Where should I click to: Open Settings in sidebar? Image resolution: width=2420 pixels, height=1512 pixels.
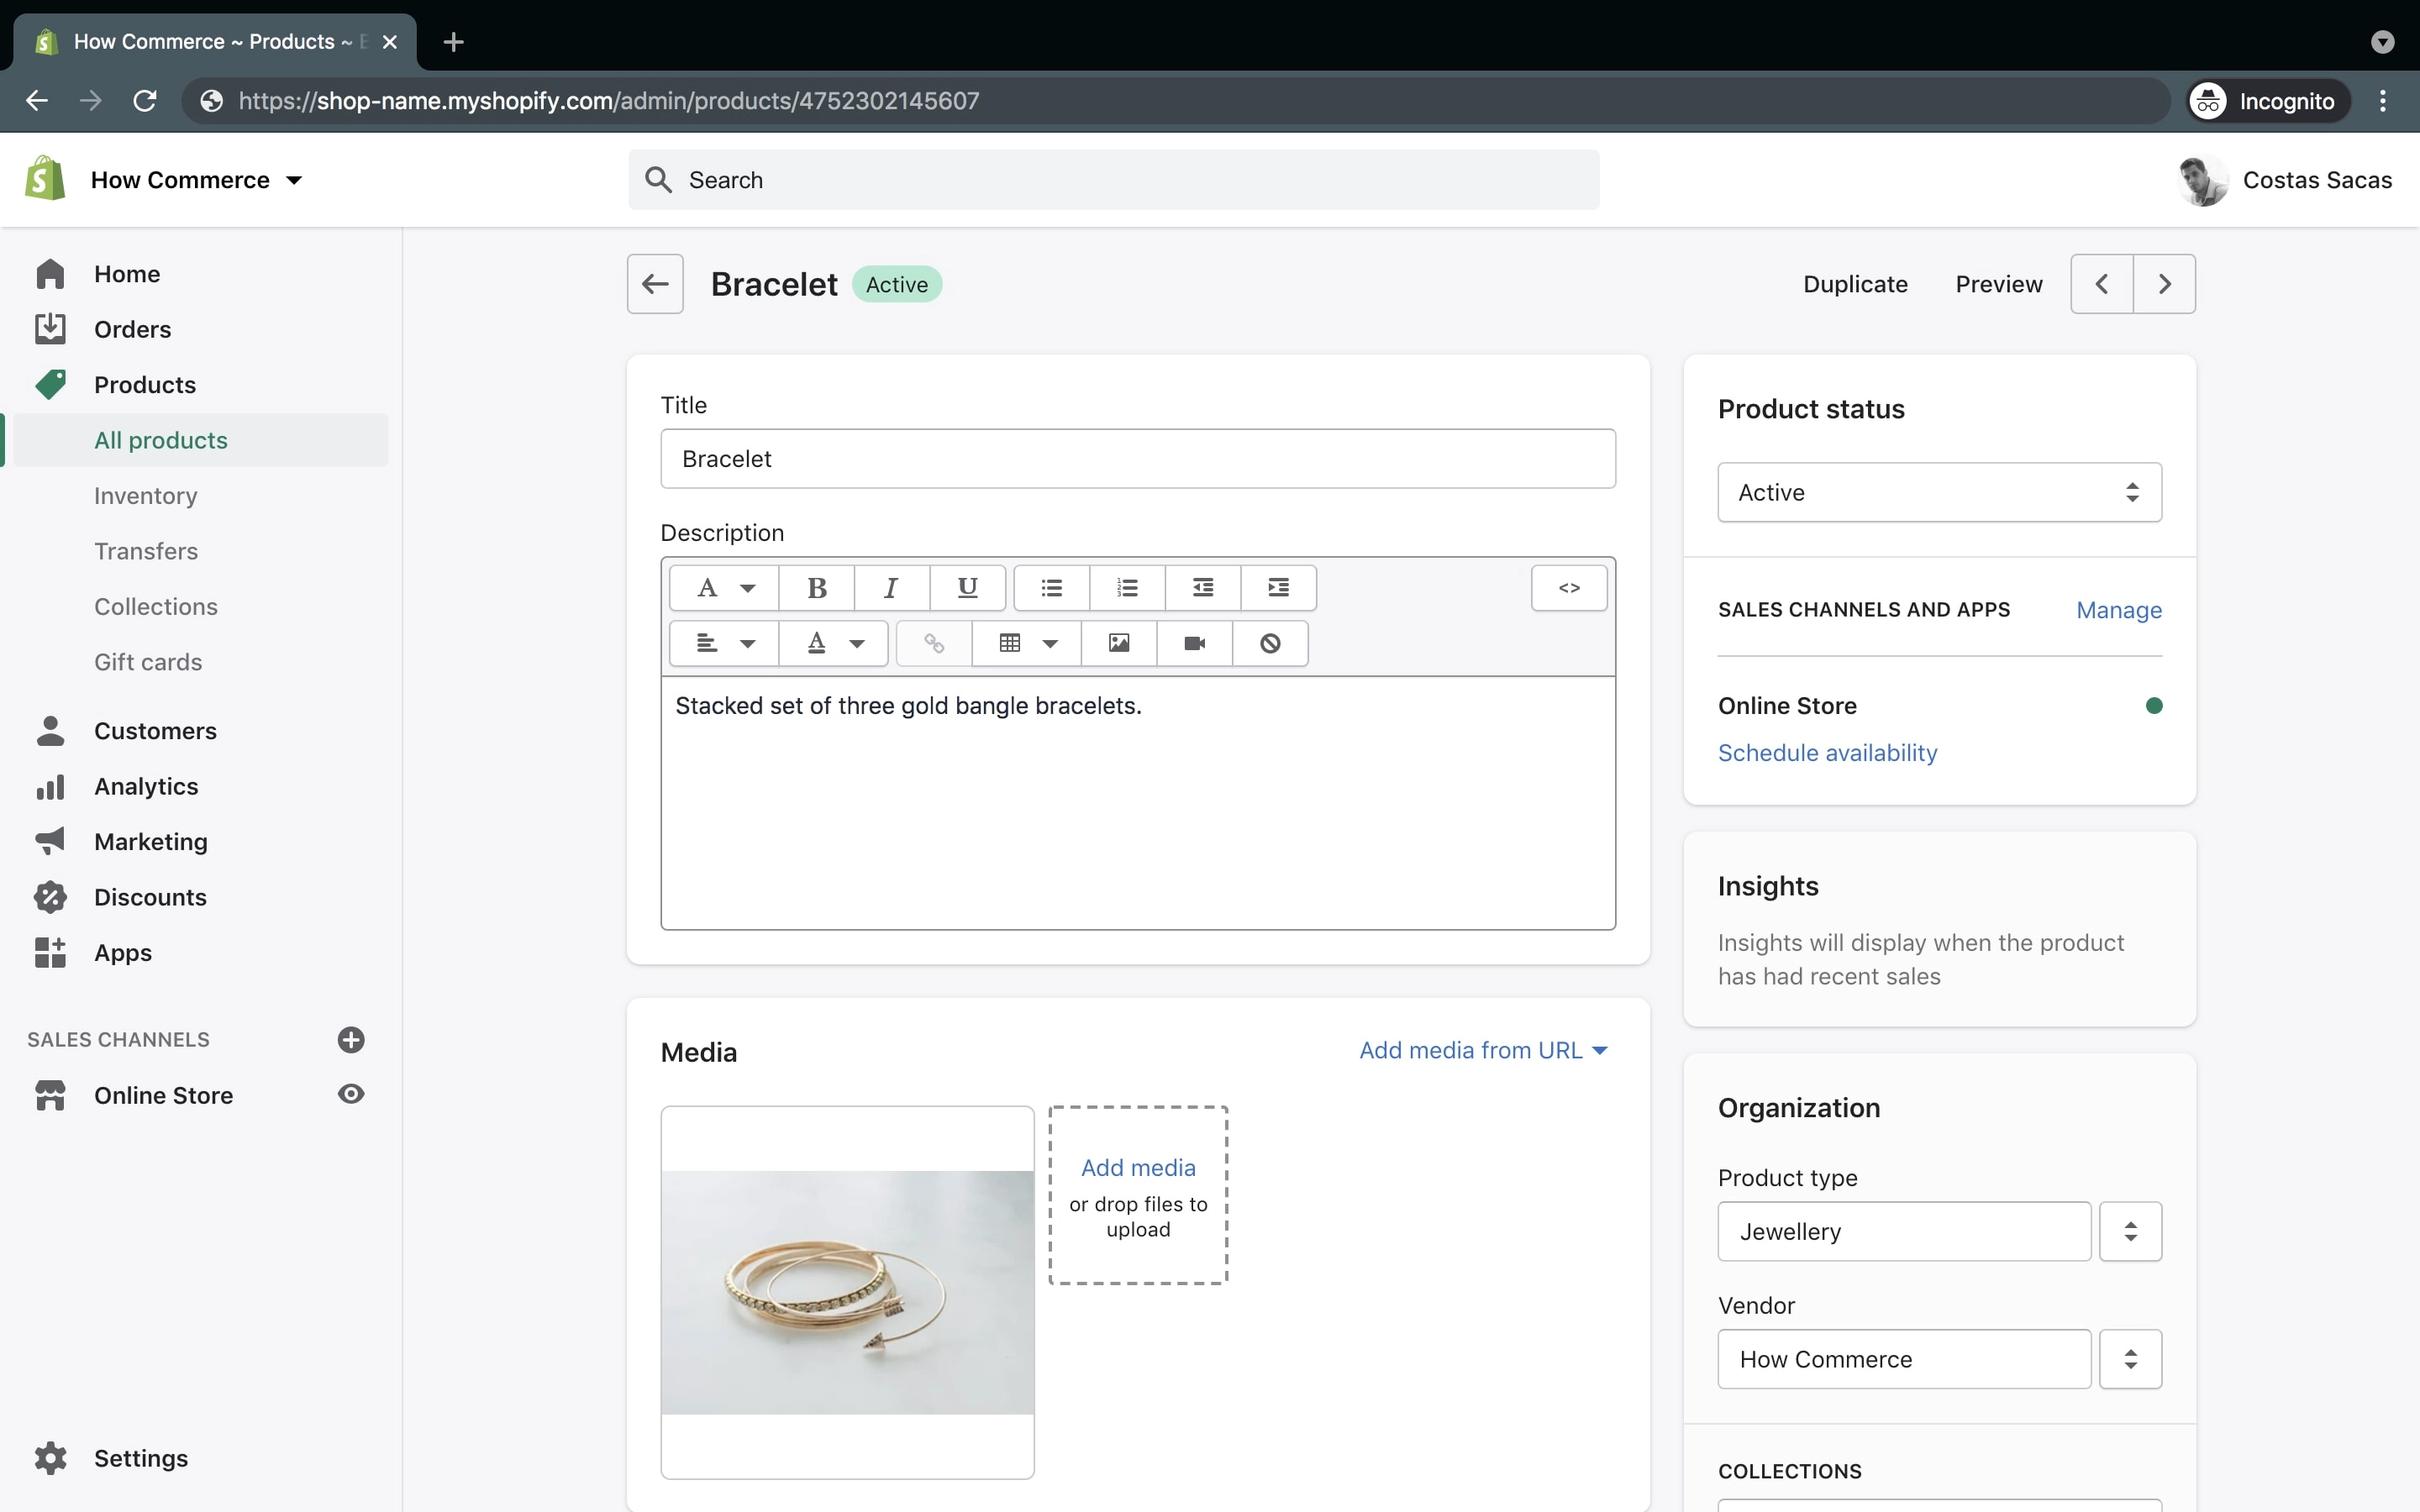pyautogui.click(x=141, y=1459)
